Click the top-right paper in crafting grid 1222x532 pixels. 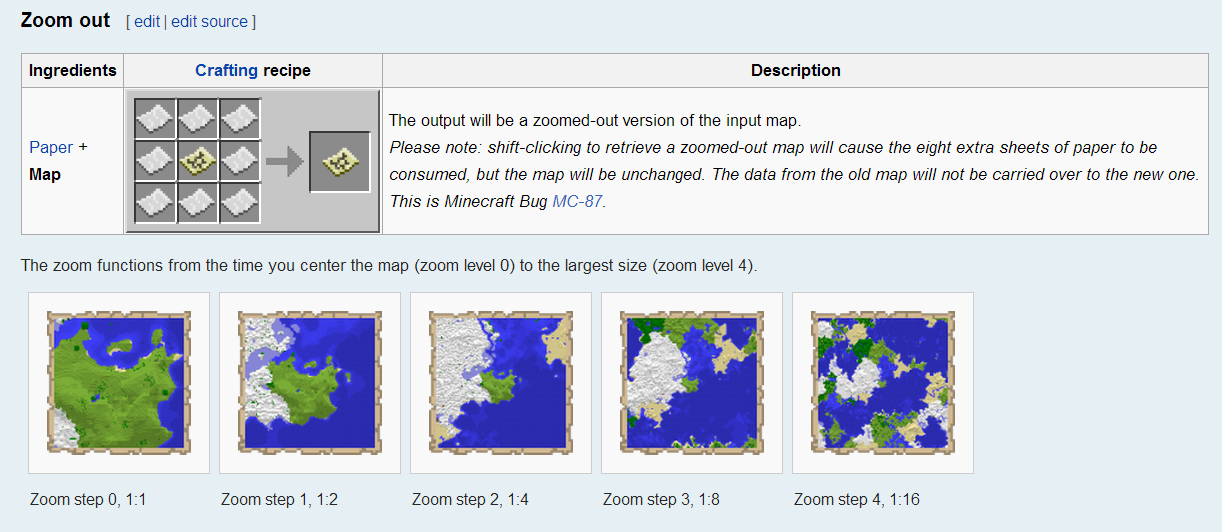coord(239,119)
